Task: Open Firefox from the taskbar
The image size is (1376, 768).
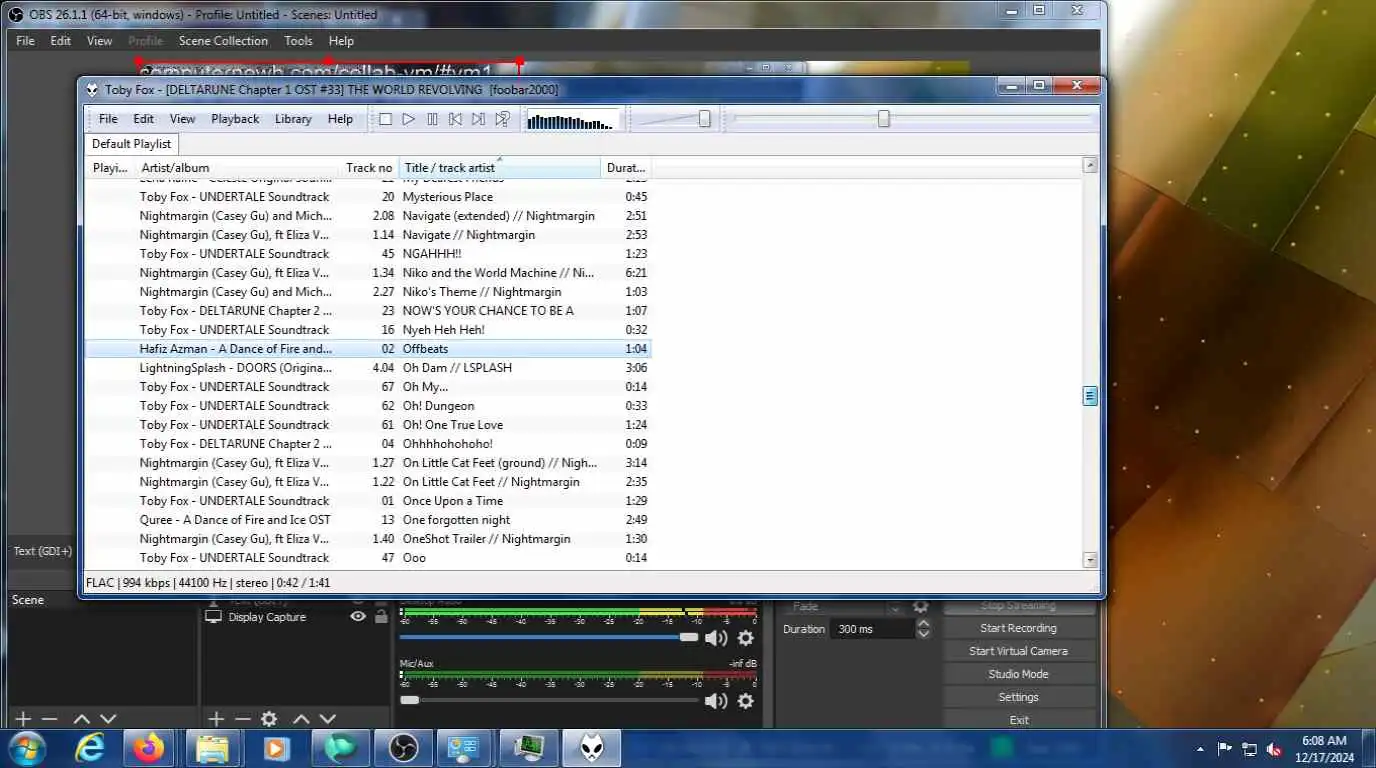Action: tap(150, 748)
